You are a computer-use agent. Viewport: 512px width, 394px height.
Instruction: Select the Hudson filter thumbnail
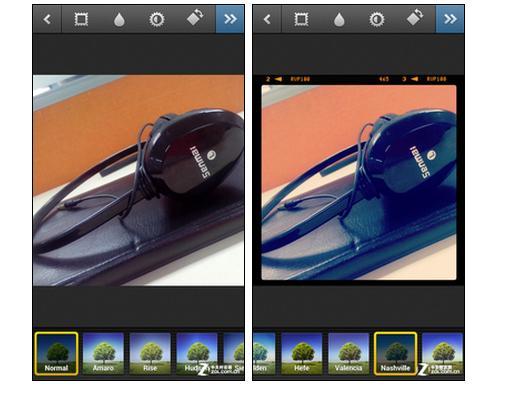coord(197,353)
